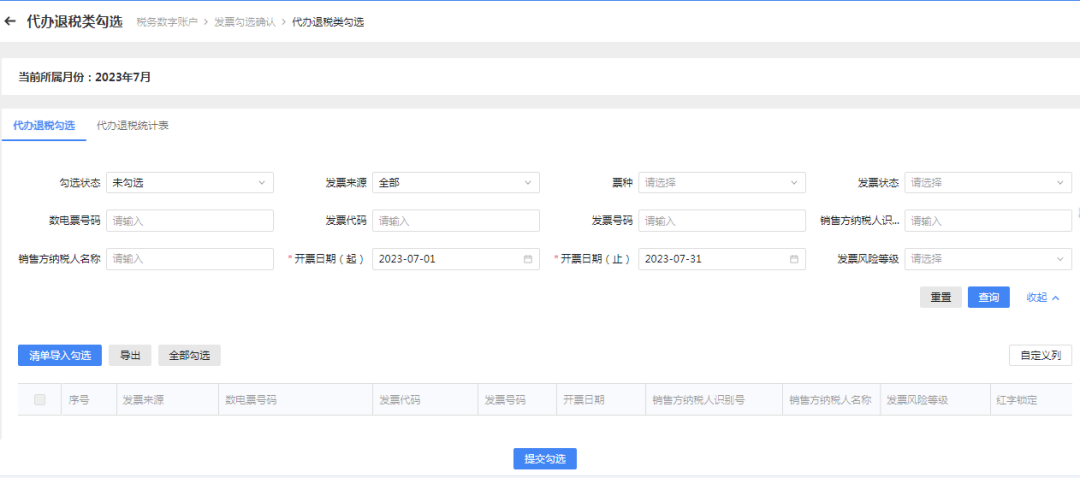Click the 数电票号码 input field
The height and width of the screenshot is (478, 1080).
coord(189,221)
